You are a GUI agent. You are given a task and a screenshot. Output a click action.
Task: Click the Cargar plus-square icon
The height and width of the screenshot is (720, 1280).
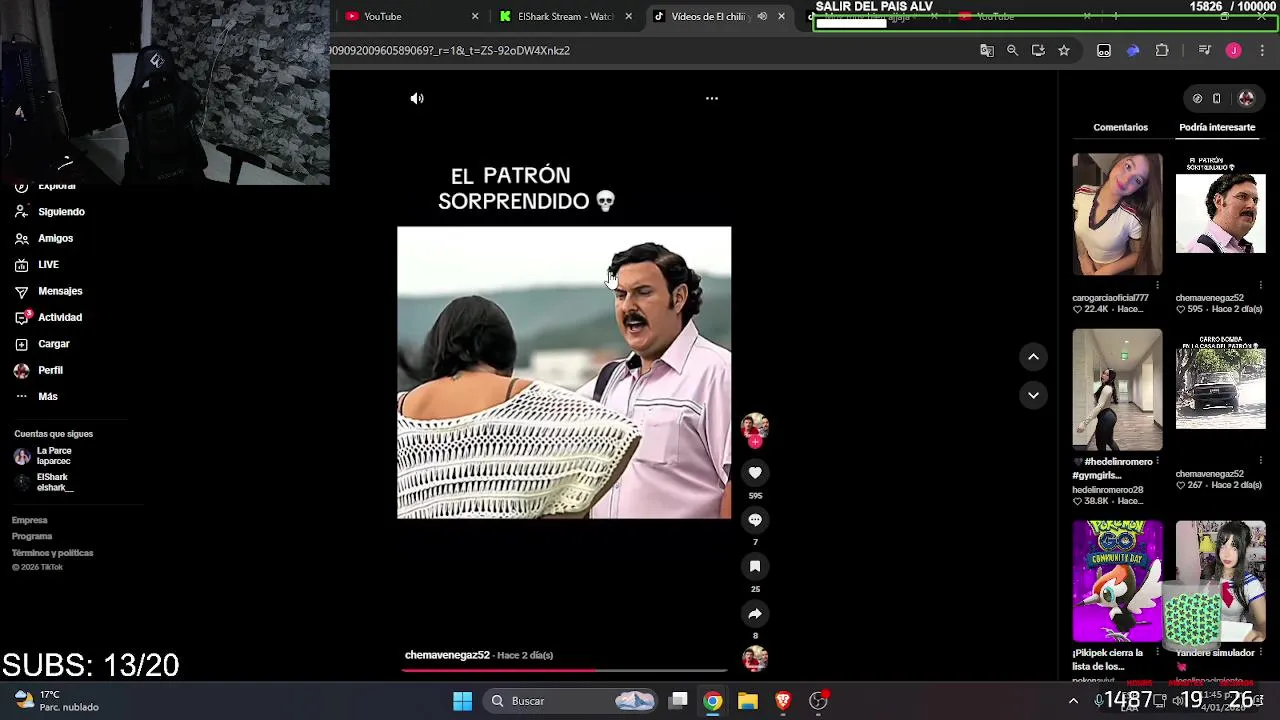click(x=21, y=344)
